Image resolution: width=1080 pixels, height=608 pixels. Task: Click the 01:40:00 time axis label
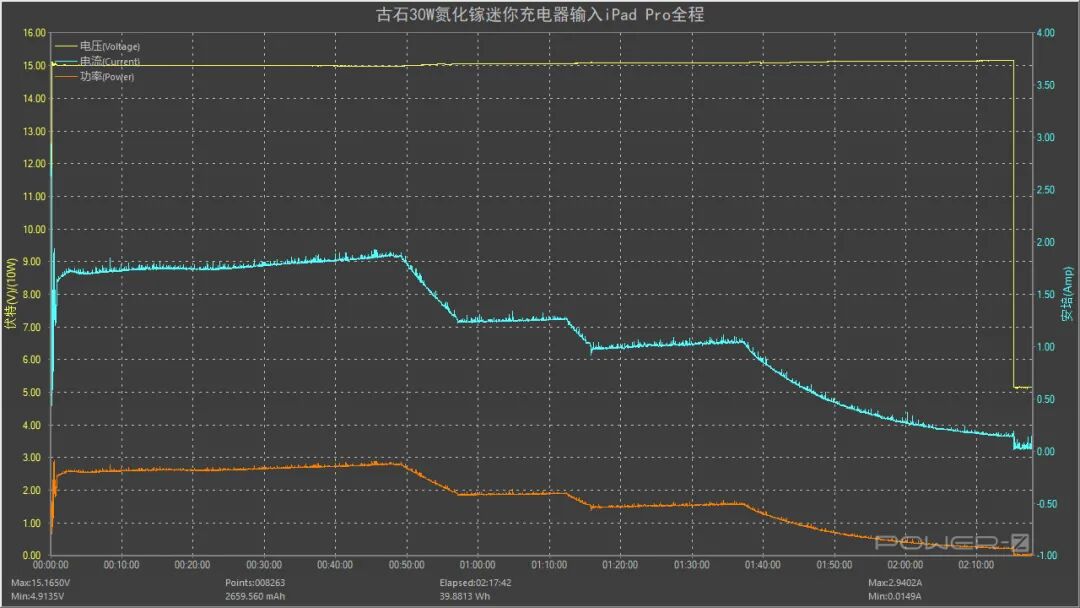(762, 565)
